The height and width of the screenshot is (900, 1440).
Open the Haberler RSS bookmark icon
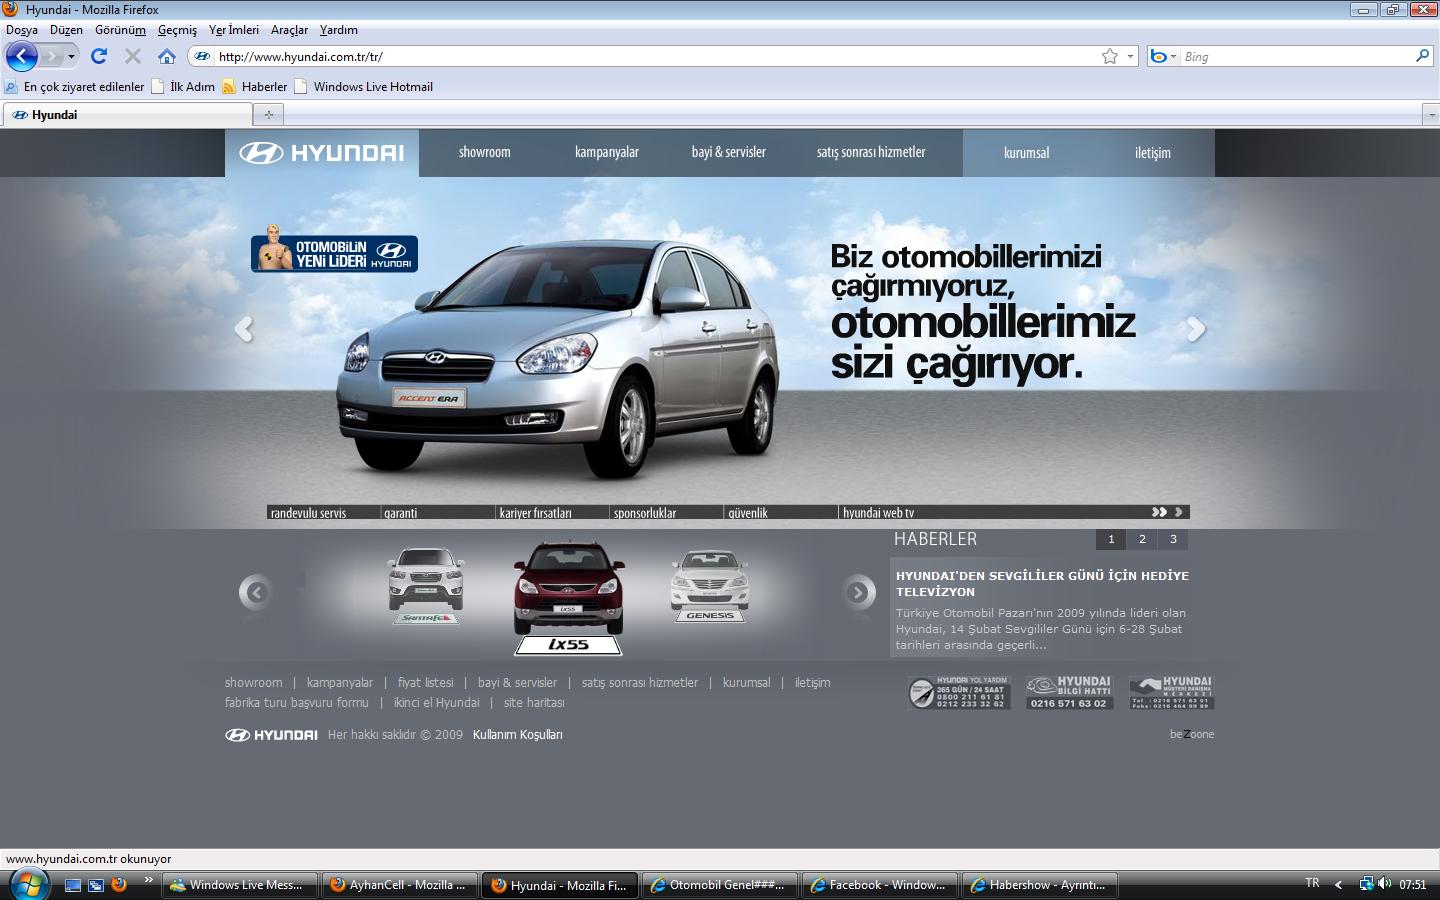(x=229, y=87)
